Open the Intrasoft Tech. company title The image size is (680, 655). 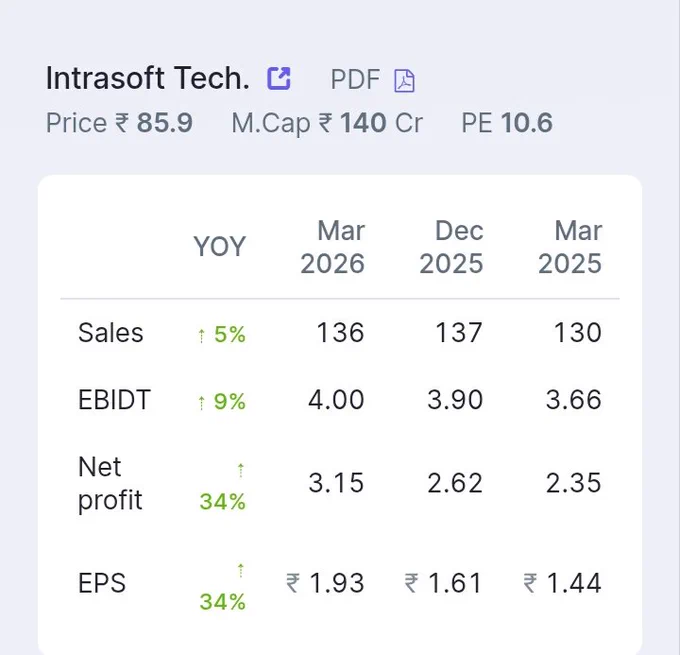[x=147, y=78]
